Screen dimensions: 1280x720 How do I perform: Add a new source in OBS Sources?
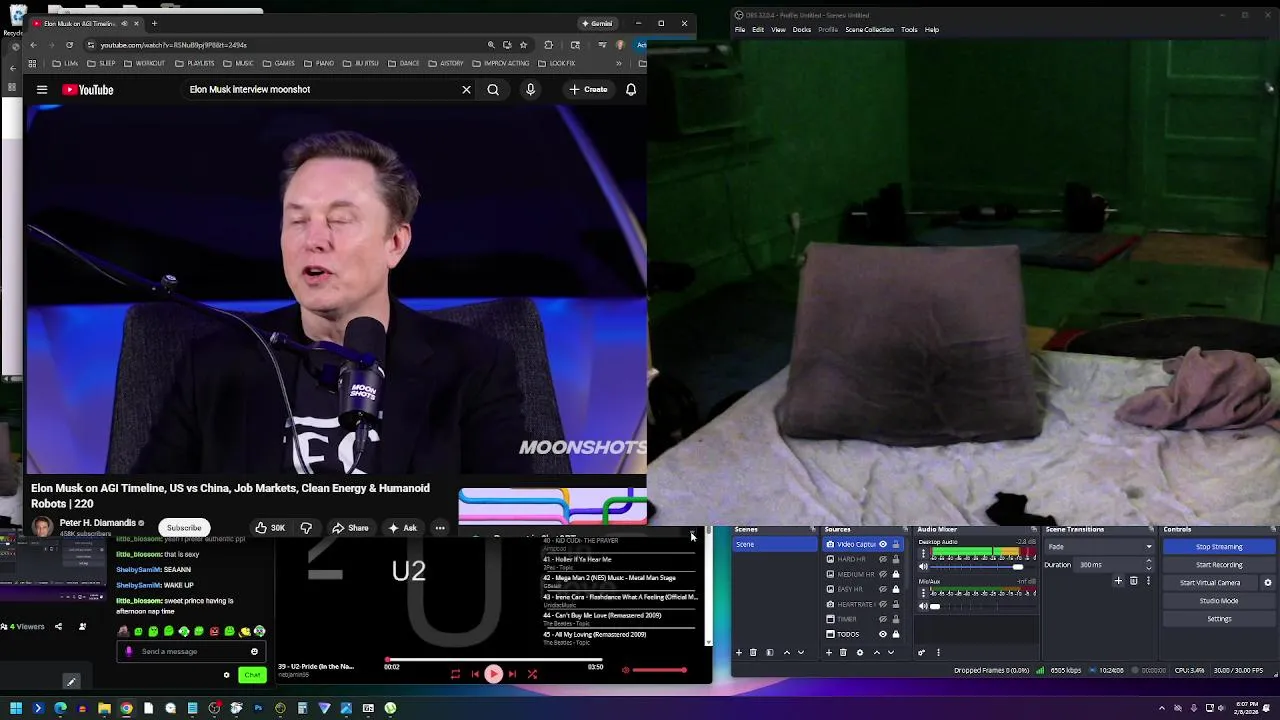tap(829, 652)
